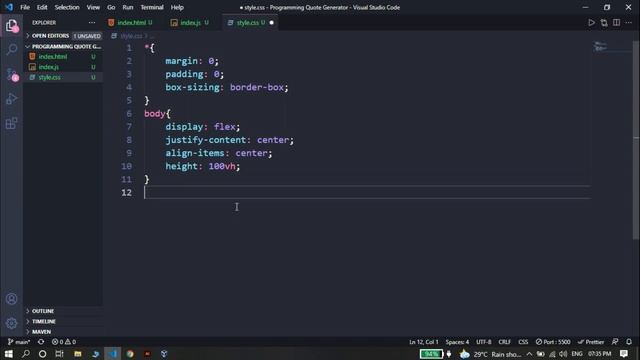Open the Help menu
The image size is (640, 360).
(x=177, y=7)
